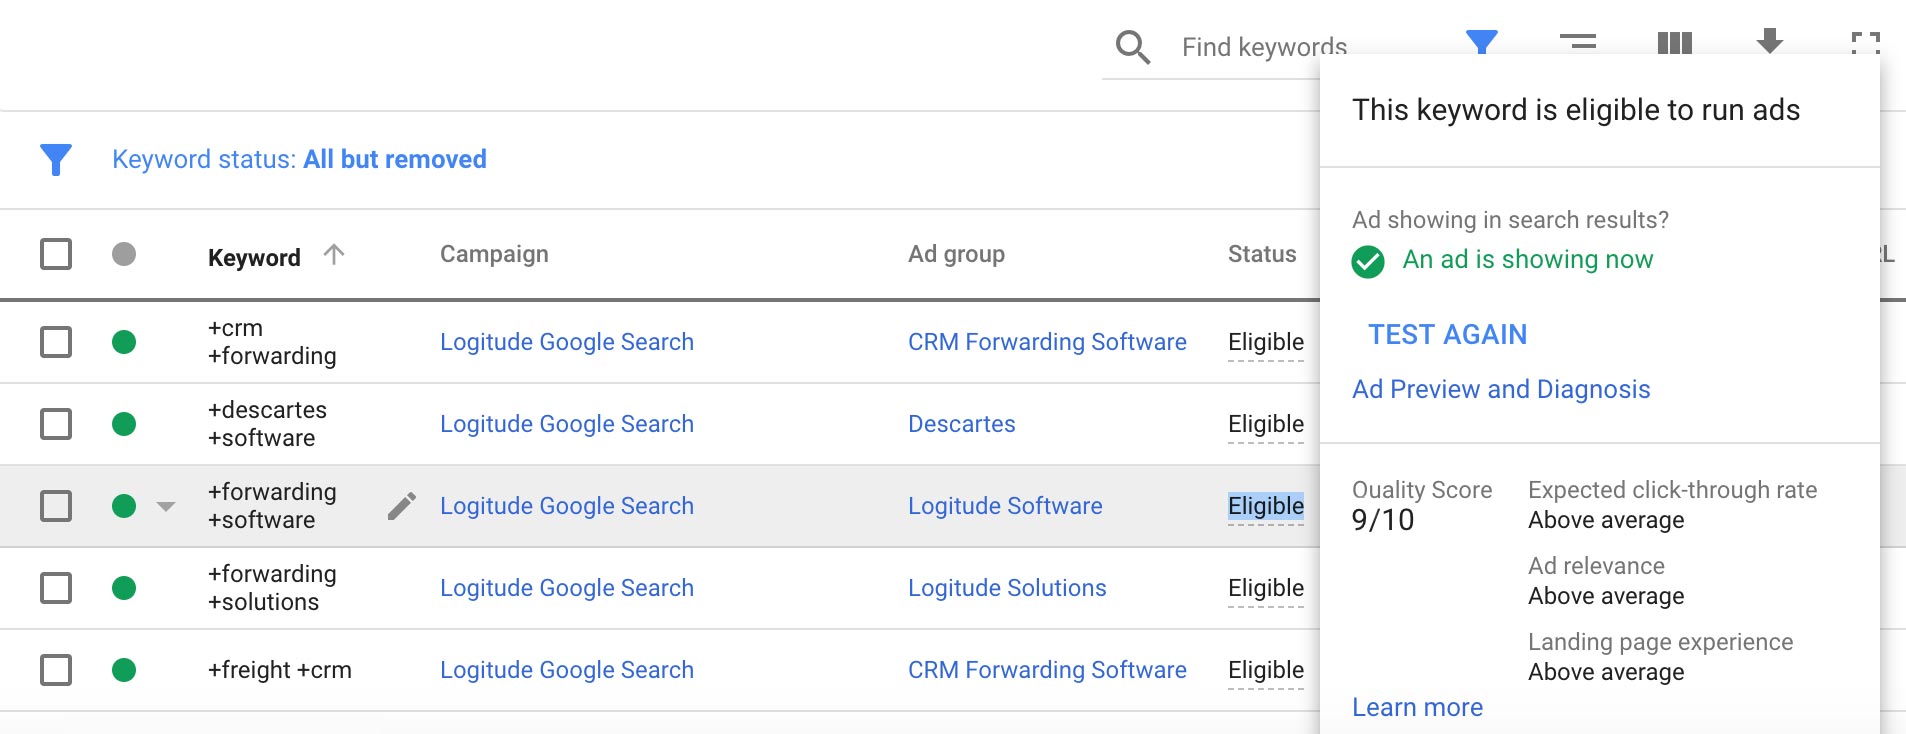Open Logitude Google Search campaign in +forwarding +software row
Image resolution: width=1906 pixels, height=734 pixels.
(x=567, y=506)
